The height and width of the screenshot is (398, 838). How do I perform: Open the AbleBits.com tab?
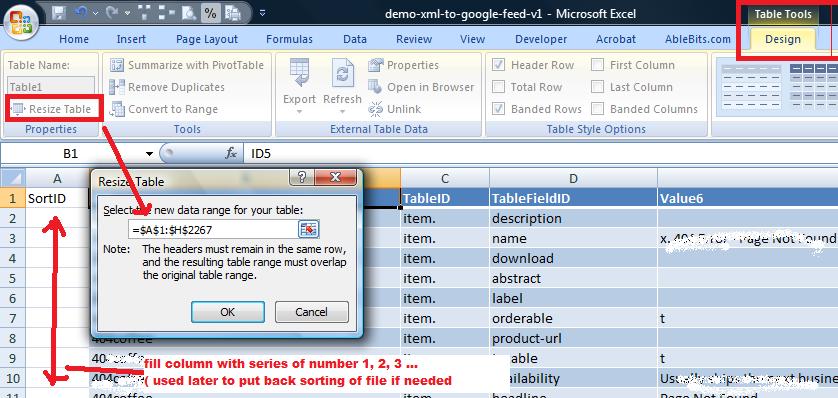(697, 39)
